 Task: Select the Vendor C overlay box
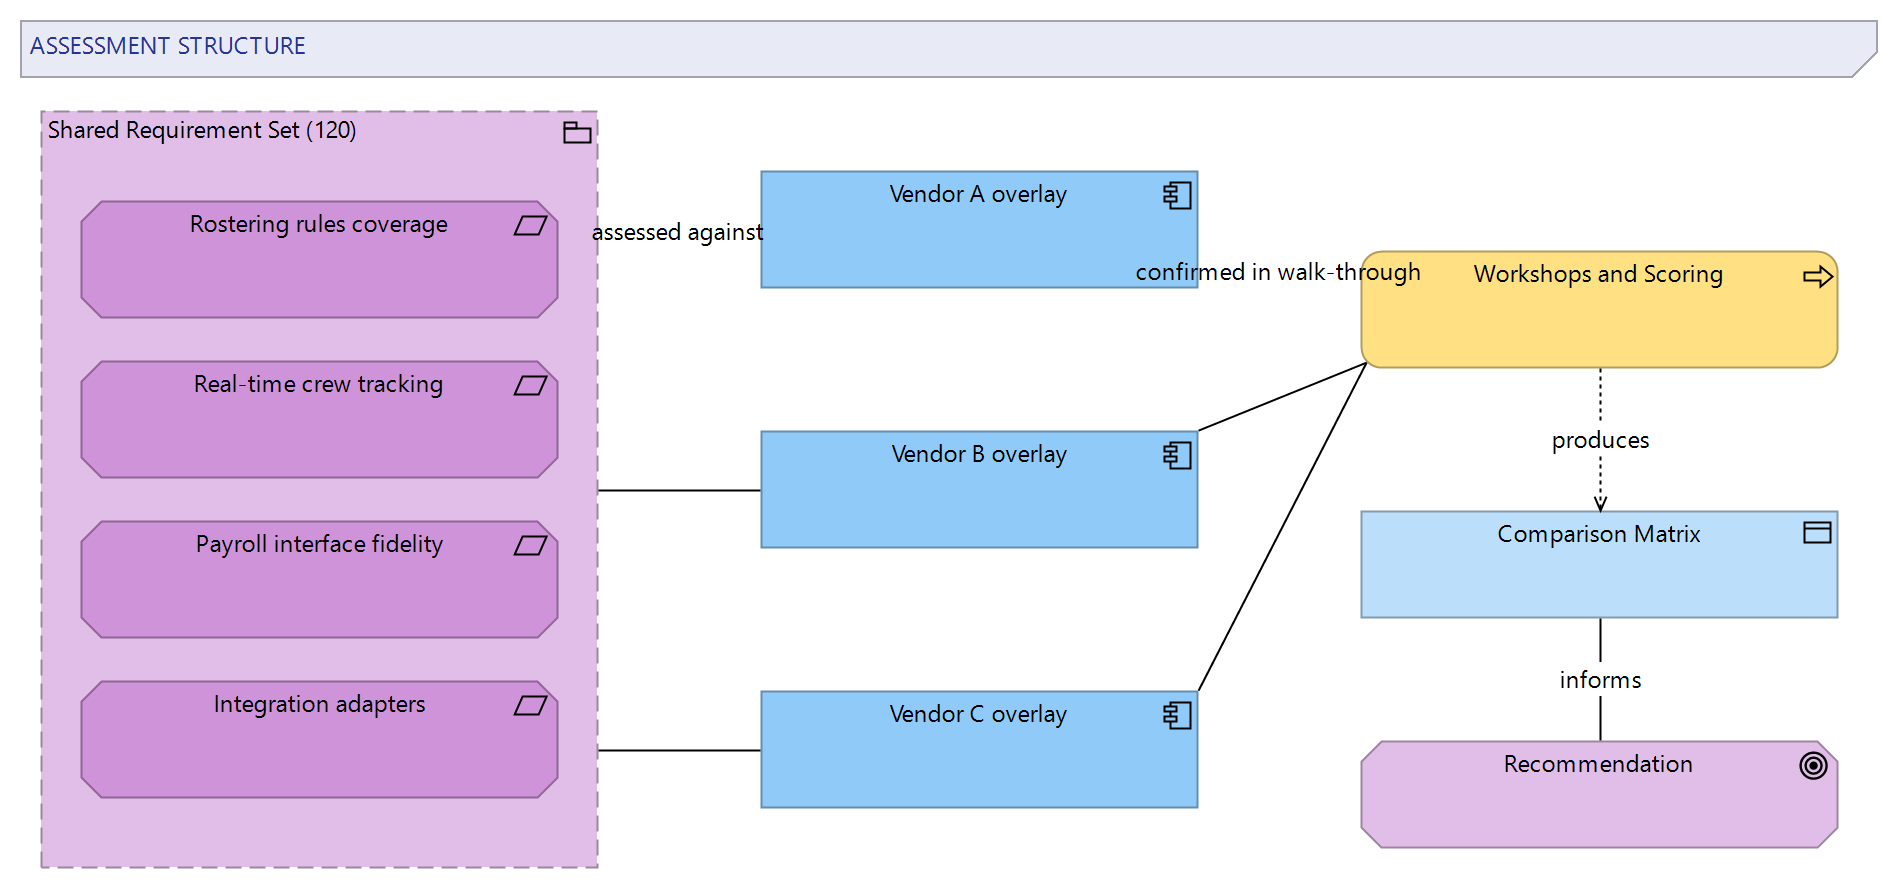click(x=979, y=750)
